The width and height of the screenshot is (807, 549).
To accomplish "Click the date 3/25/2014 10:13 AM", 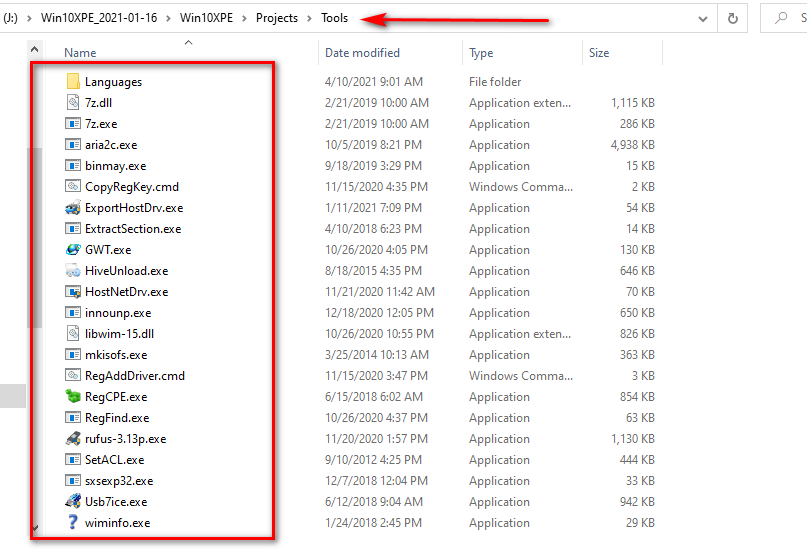I will click(377, 355).
